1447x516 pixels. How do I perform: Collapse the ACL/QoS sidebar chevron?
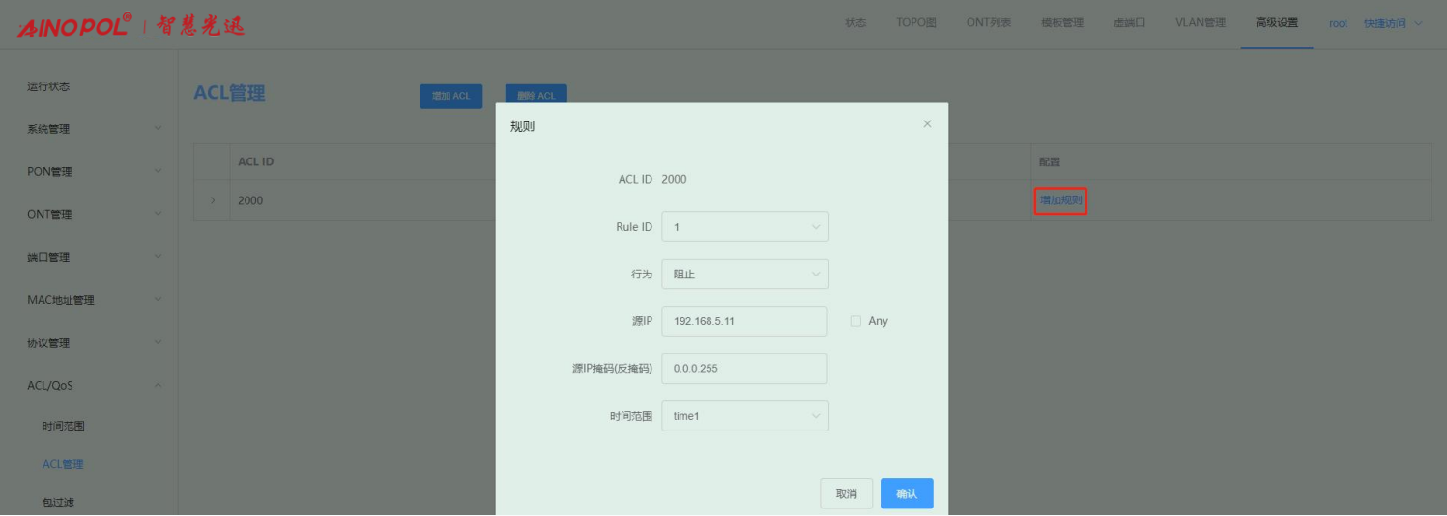tap(157, 386)
